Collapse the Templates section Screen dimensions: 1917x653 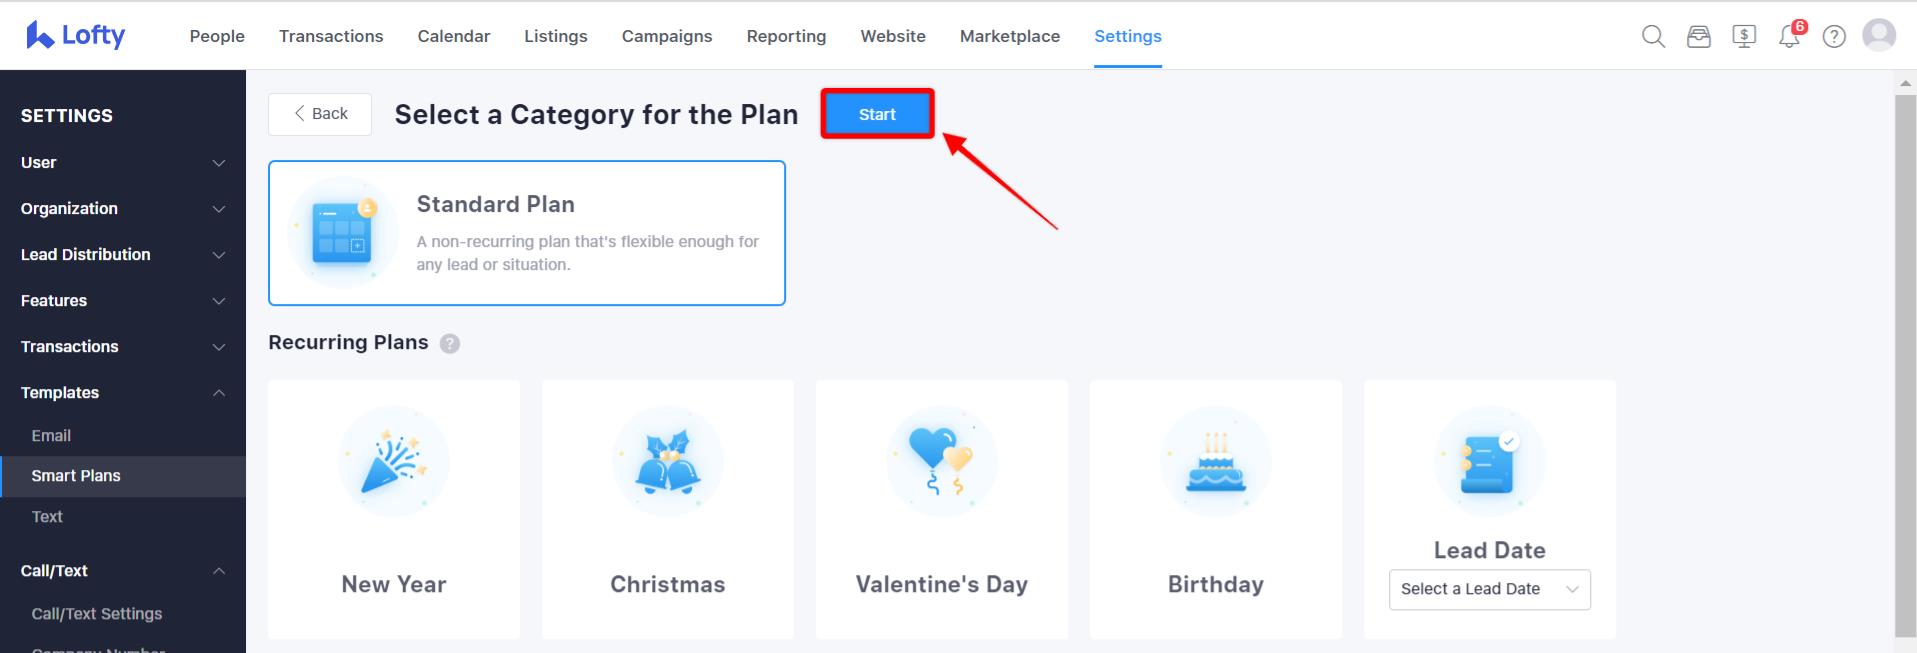122,392
